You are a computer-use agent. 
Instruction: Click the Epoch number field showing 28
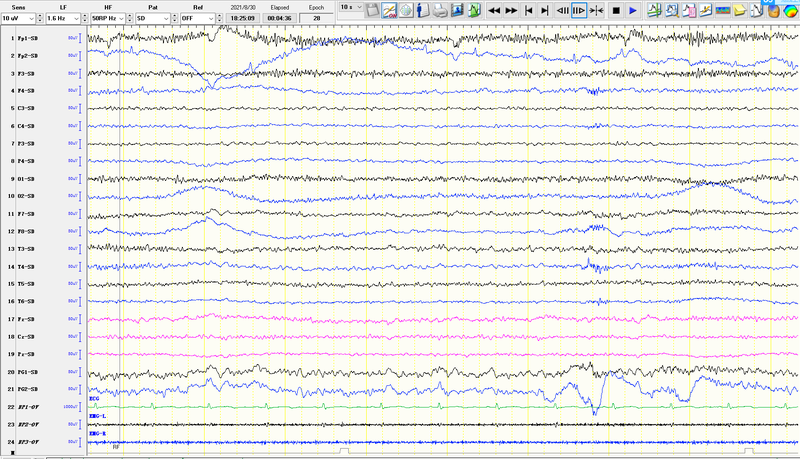pos(317,18)
